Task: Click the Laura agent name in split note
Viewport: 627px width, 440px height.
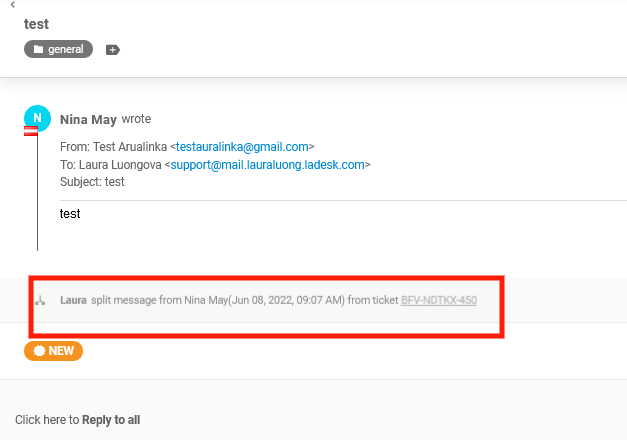Action: click(x=73, y=300)
